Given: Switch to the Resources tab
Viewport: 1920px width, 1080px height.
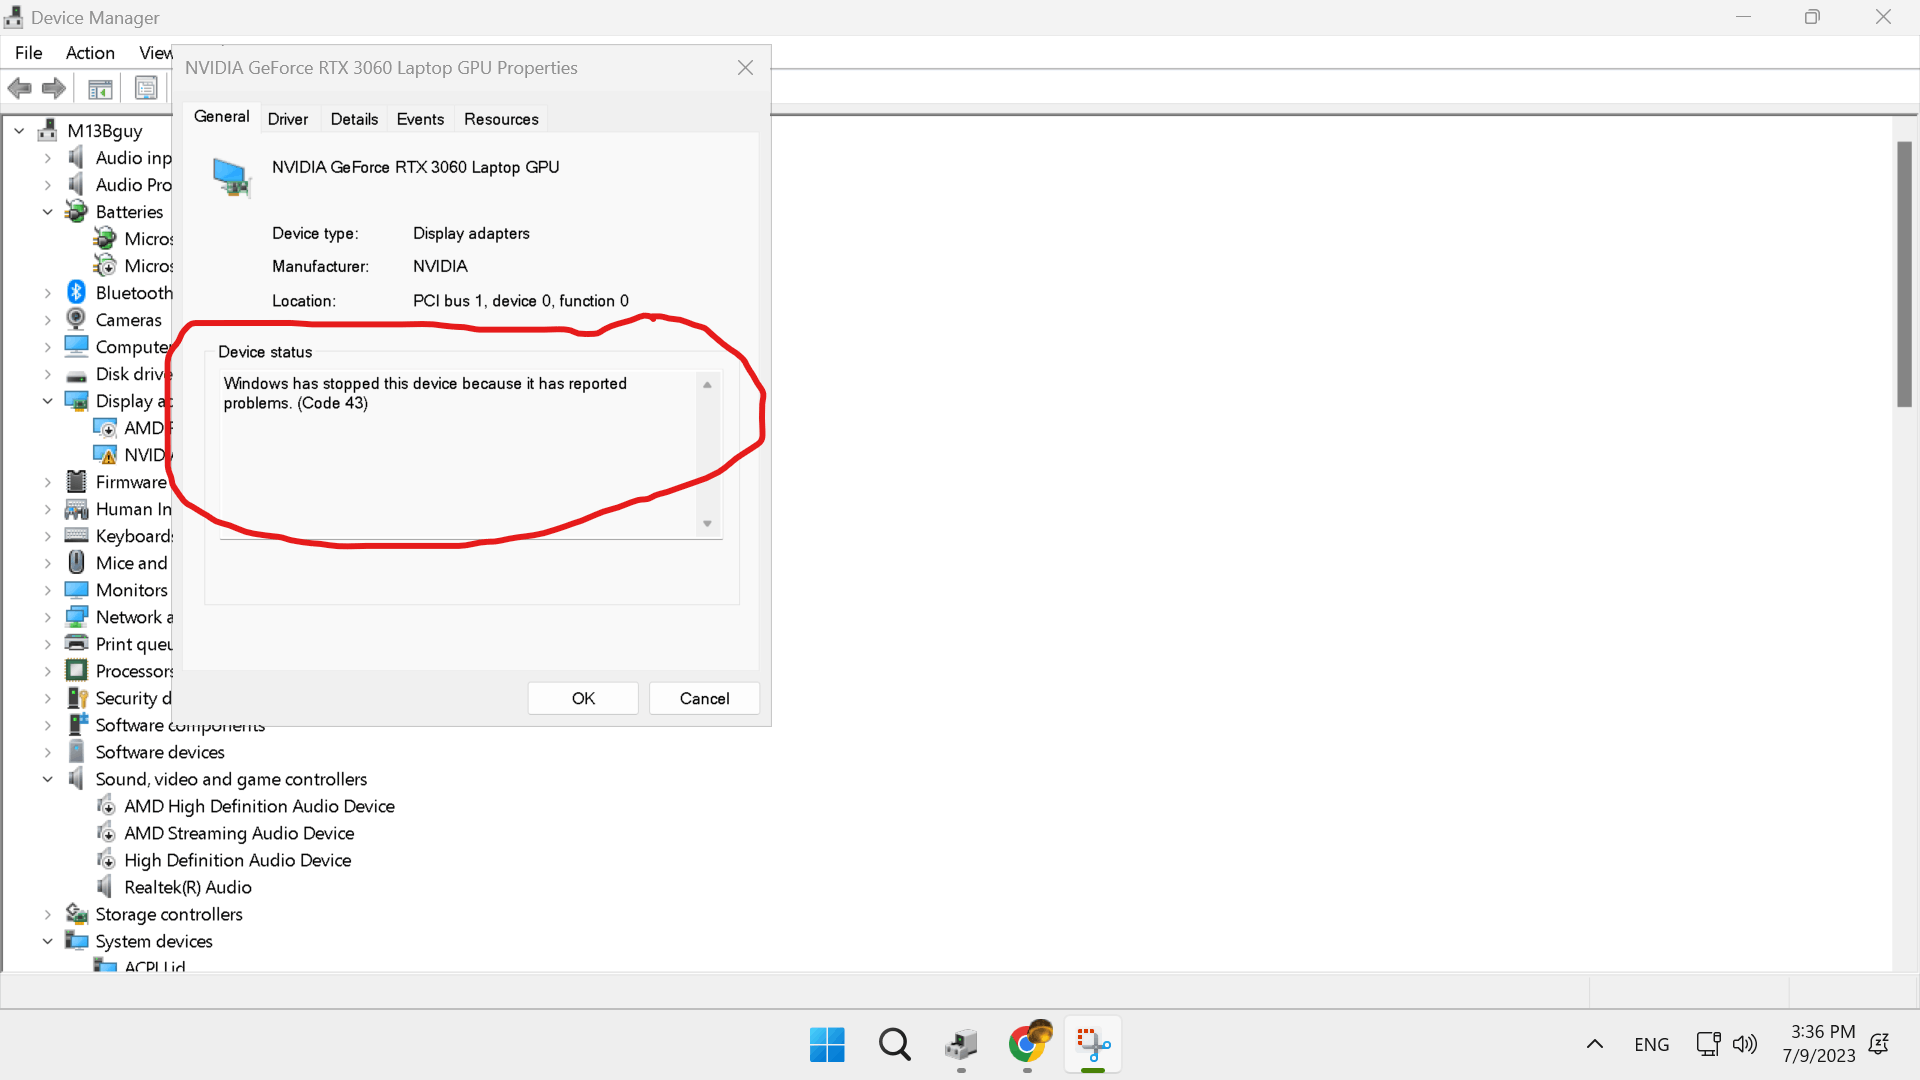Looking at the screenshot, I should pyautogui.click(x=501, y=119).
